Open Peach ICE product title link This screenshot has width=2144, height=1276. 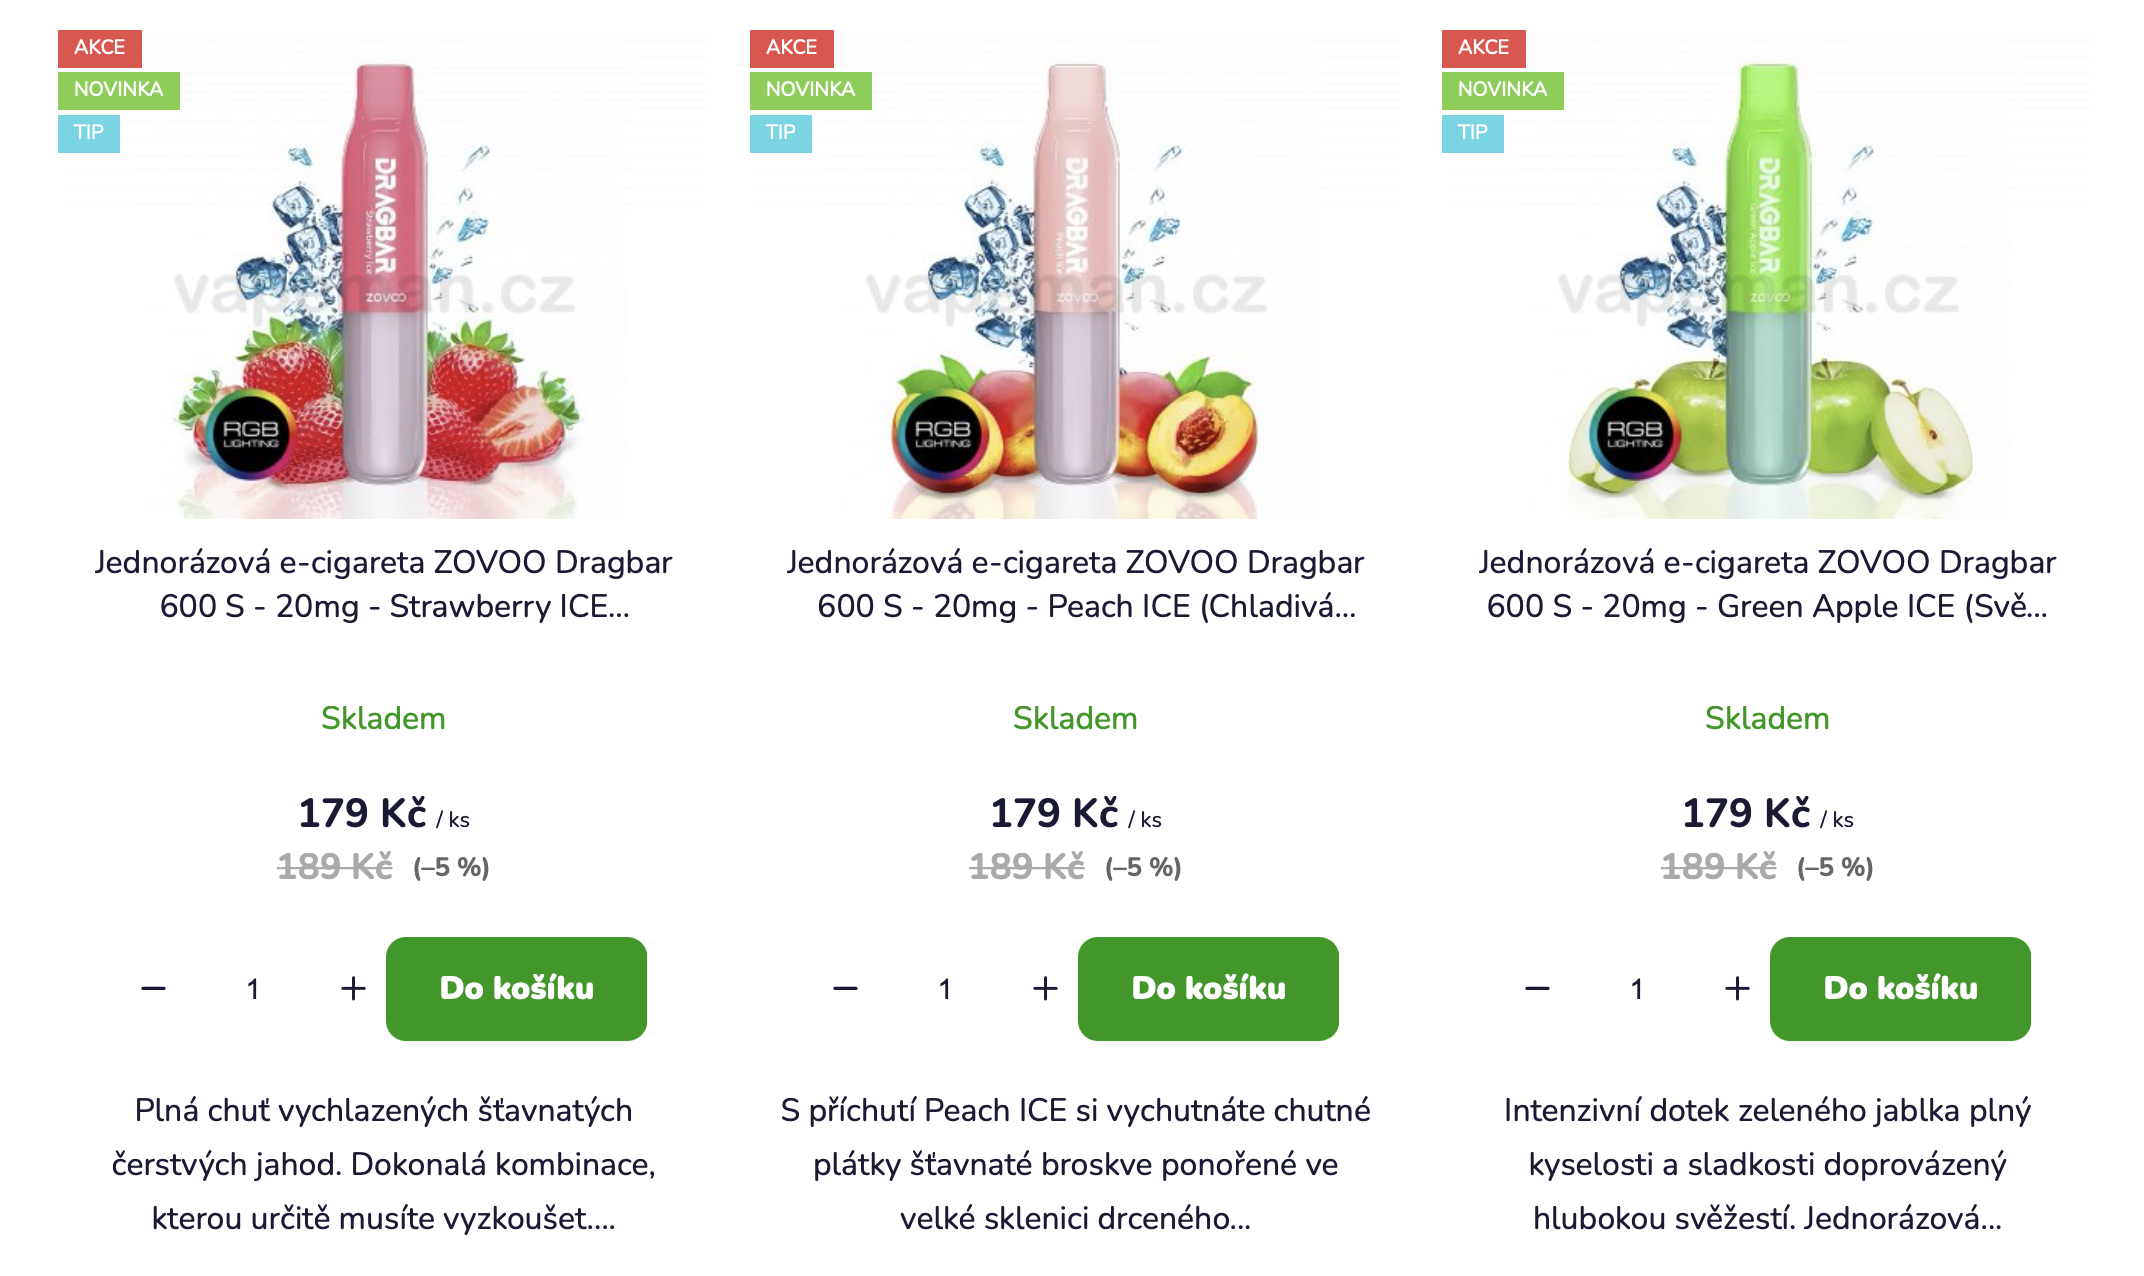point(1075,584)
